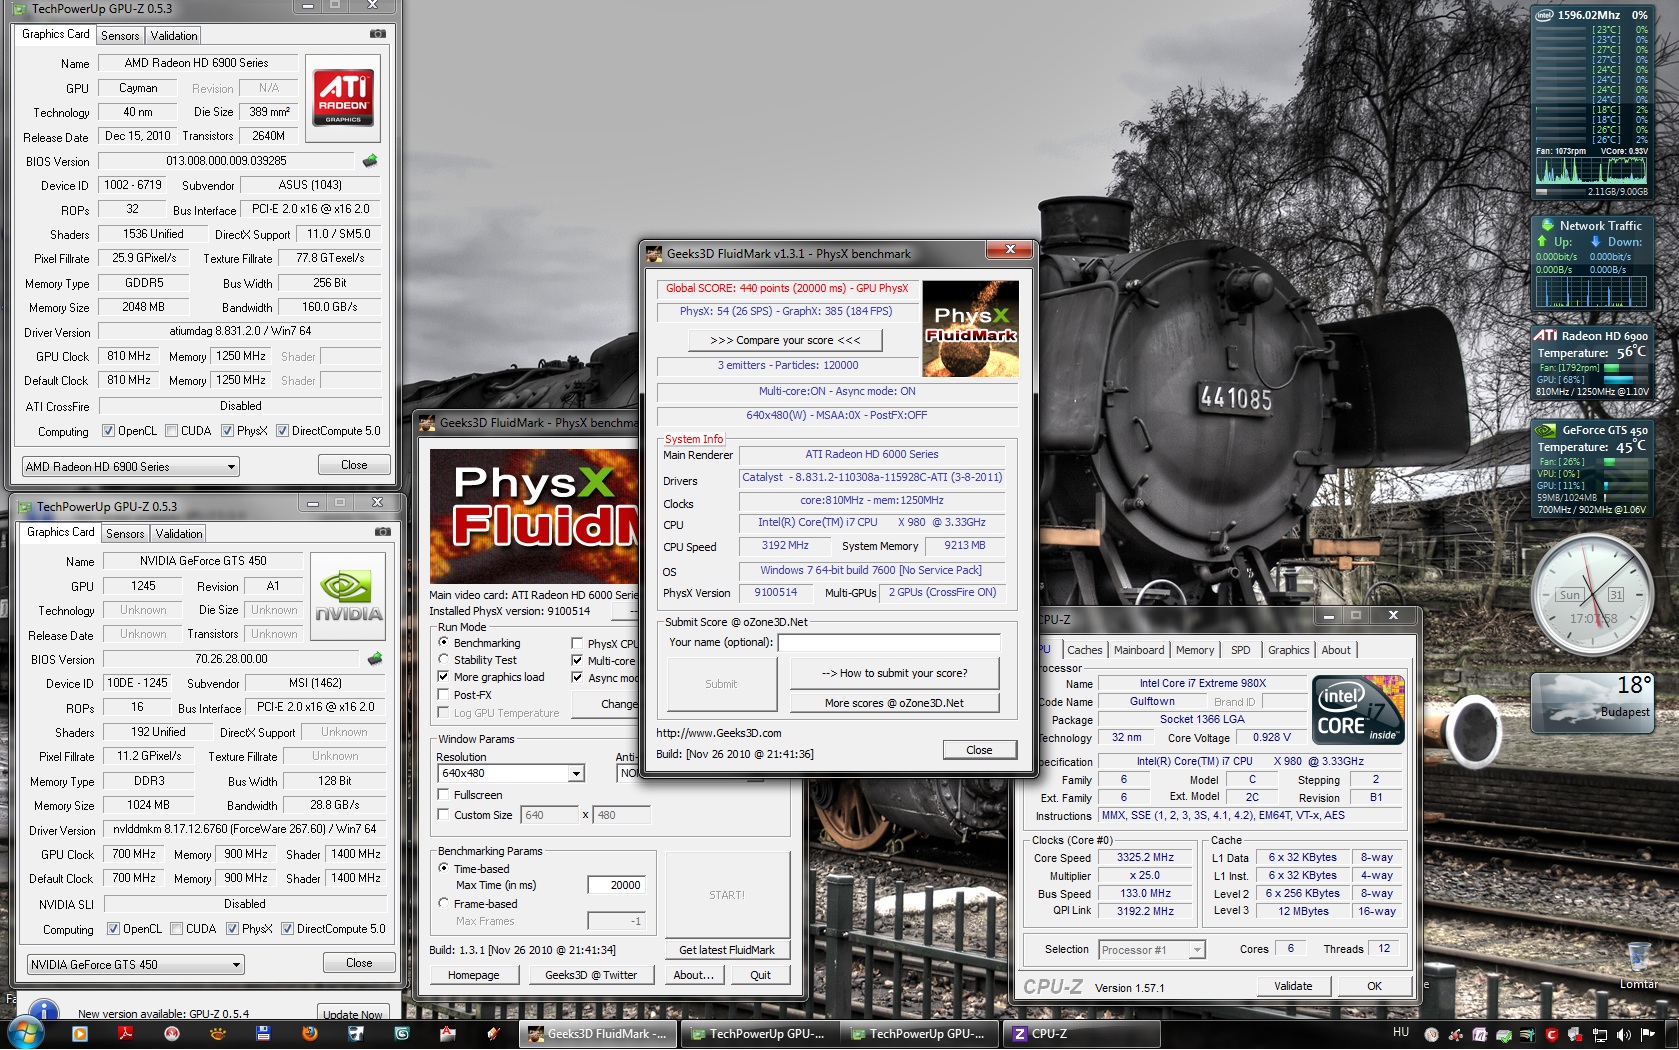
Task: Click the Global SCORE 440 points text
Action: pyautogui.click(x=787, y=288)
